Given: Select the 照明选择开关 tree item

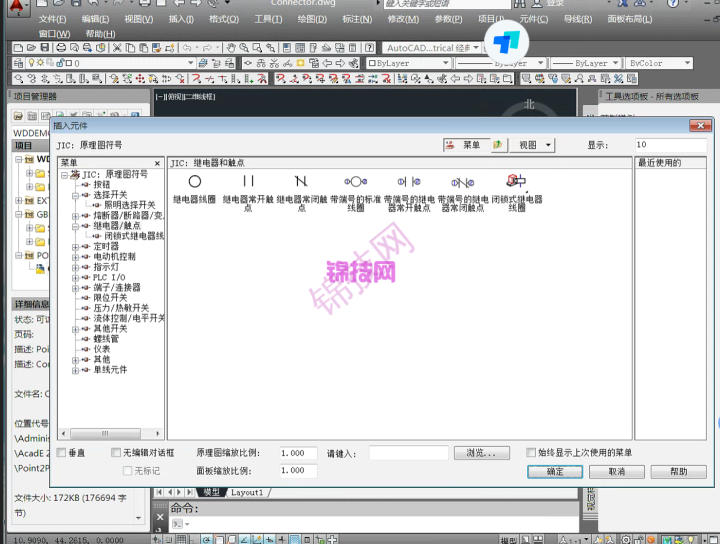Looking at the screenshot, I should point(129,205).
